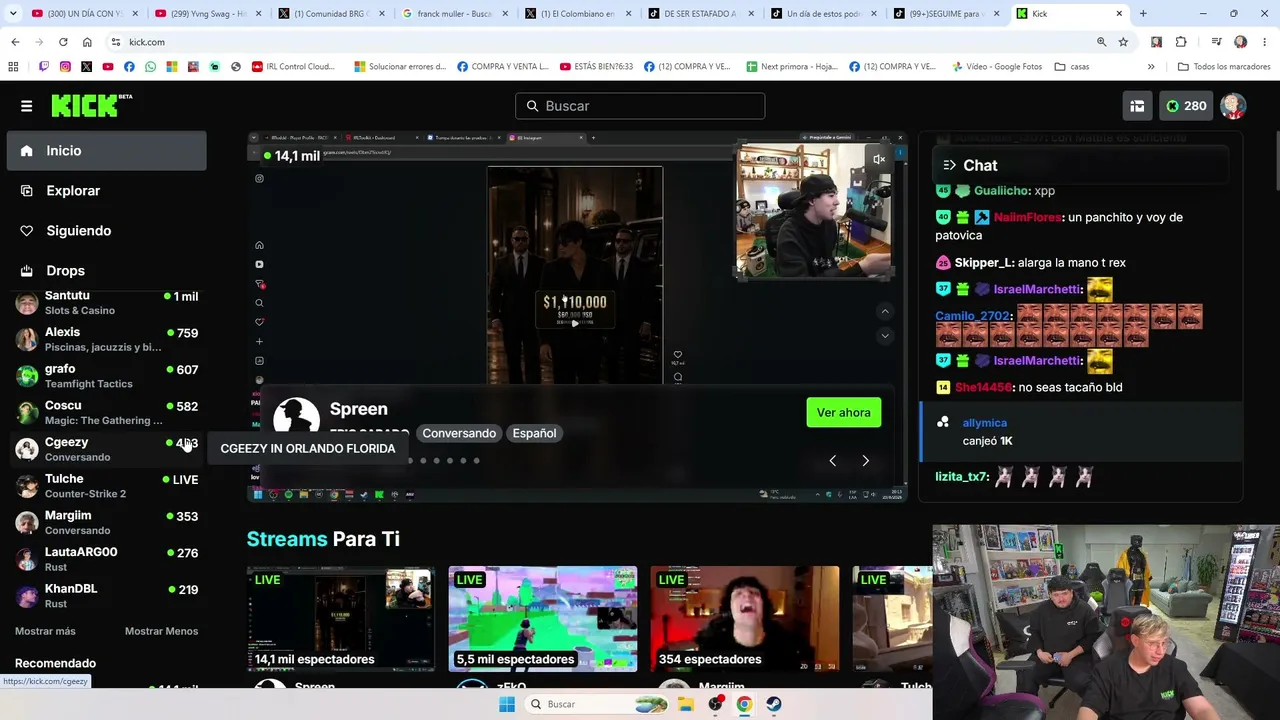1280x720 pixels.
Task: Open Cgeezy's channel in following list
Action: coord(107,449)
